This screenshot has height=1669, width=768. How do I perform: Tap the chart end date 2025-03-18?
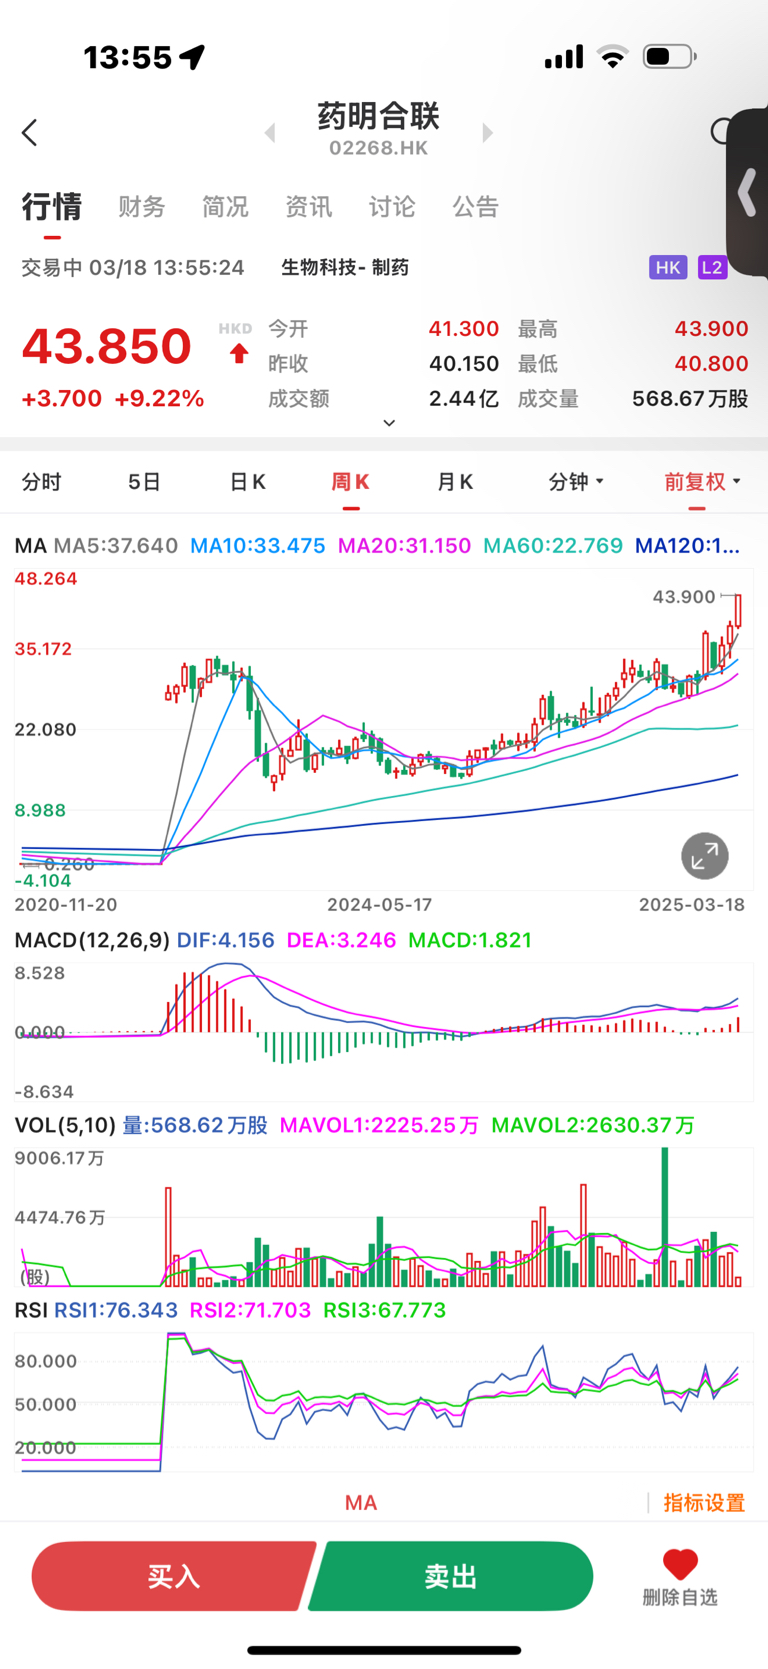point(692,904)
